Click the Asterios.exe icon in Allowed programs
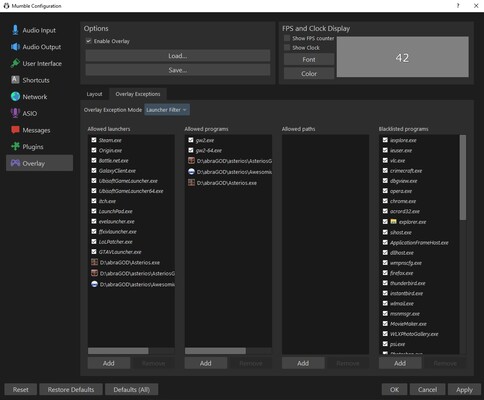This screenshot has height=400, width=484. pyautogui.click(x=191, y=182)
